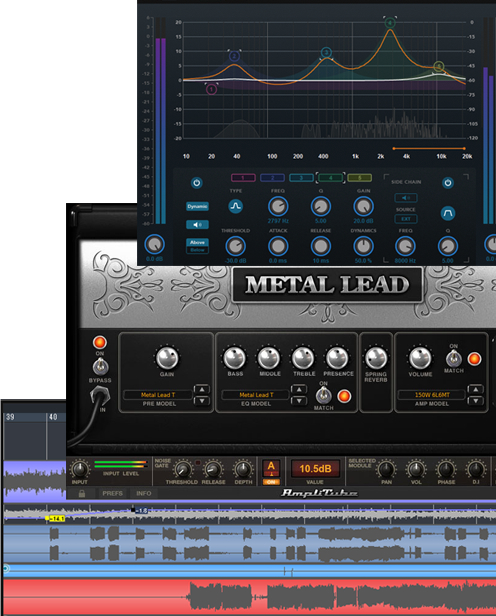Enable the Dynamic mode button

pyautogui.click(x=197, y=206)
